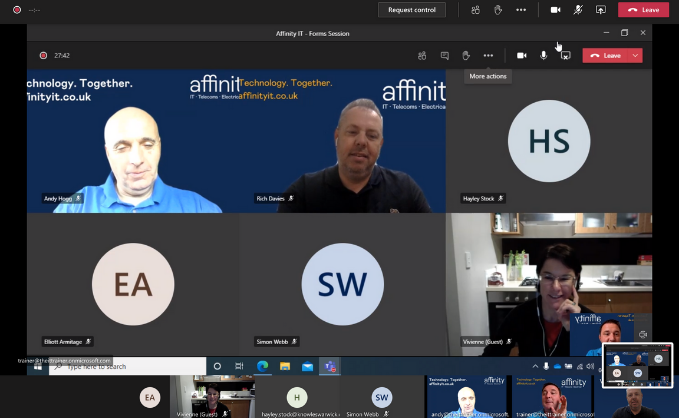Switch to Microsoft Teams on the taskbar
This screenshot has width=679, height=418.
pos(330,366)
